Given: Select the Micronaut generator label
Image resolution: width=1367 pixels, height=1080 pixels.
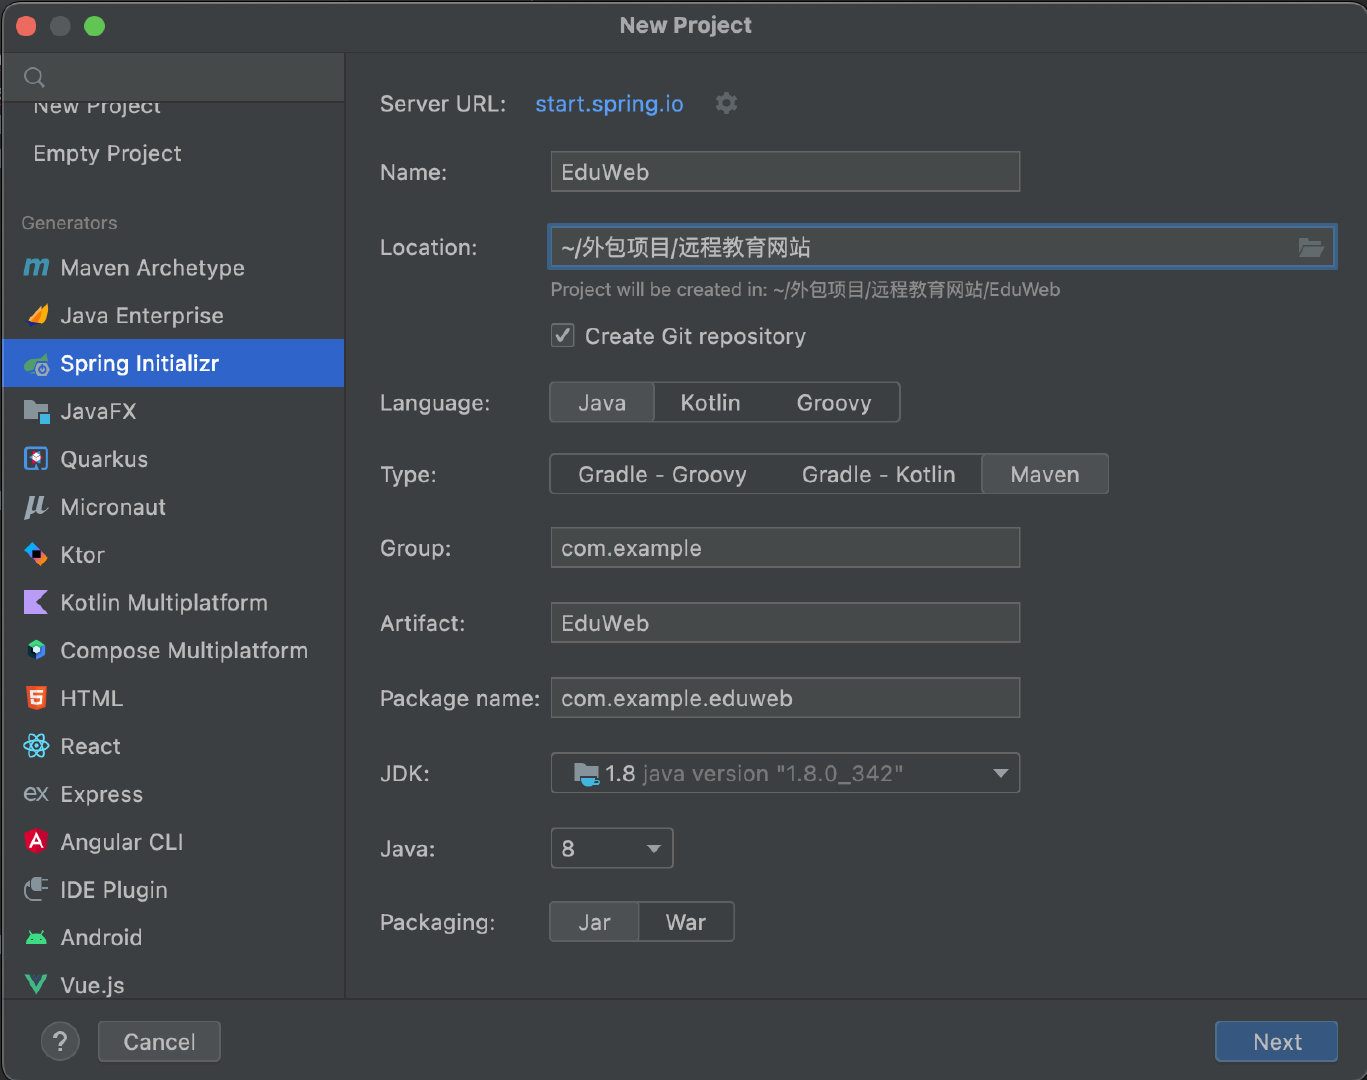Looking at the screenshot, I should point(113,507).
